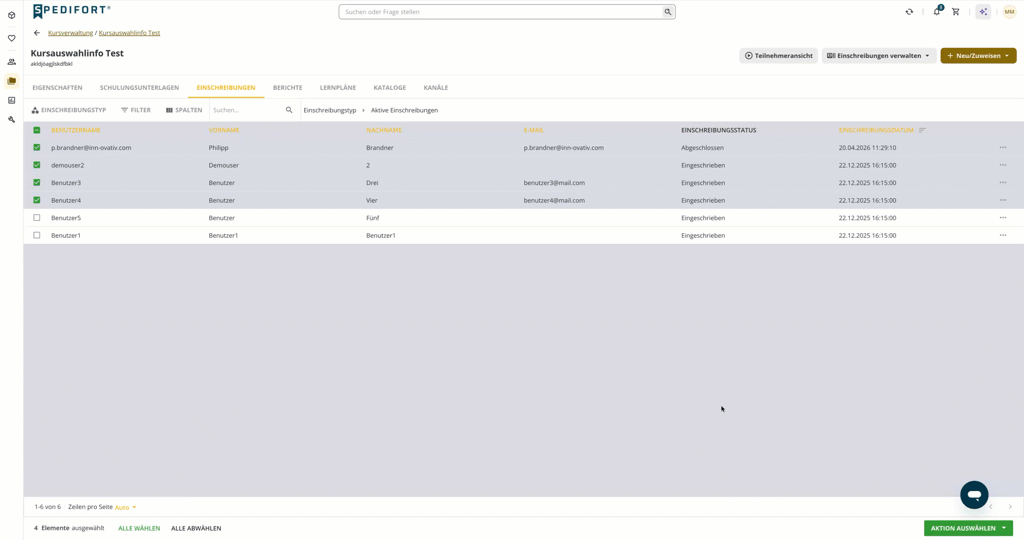The width and height of the screenshot is (1024, 540).
Task: Open row menu for Benutzer1
Action: pyautogui.click(x=1002, y=235)
